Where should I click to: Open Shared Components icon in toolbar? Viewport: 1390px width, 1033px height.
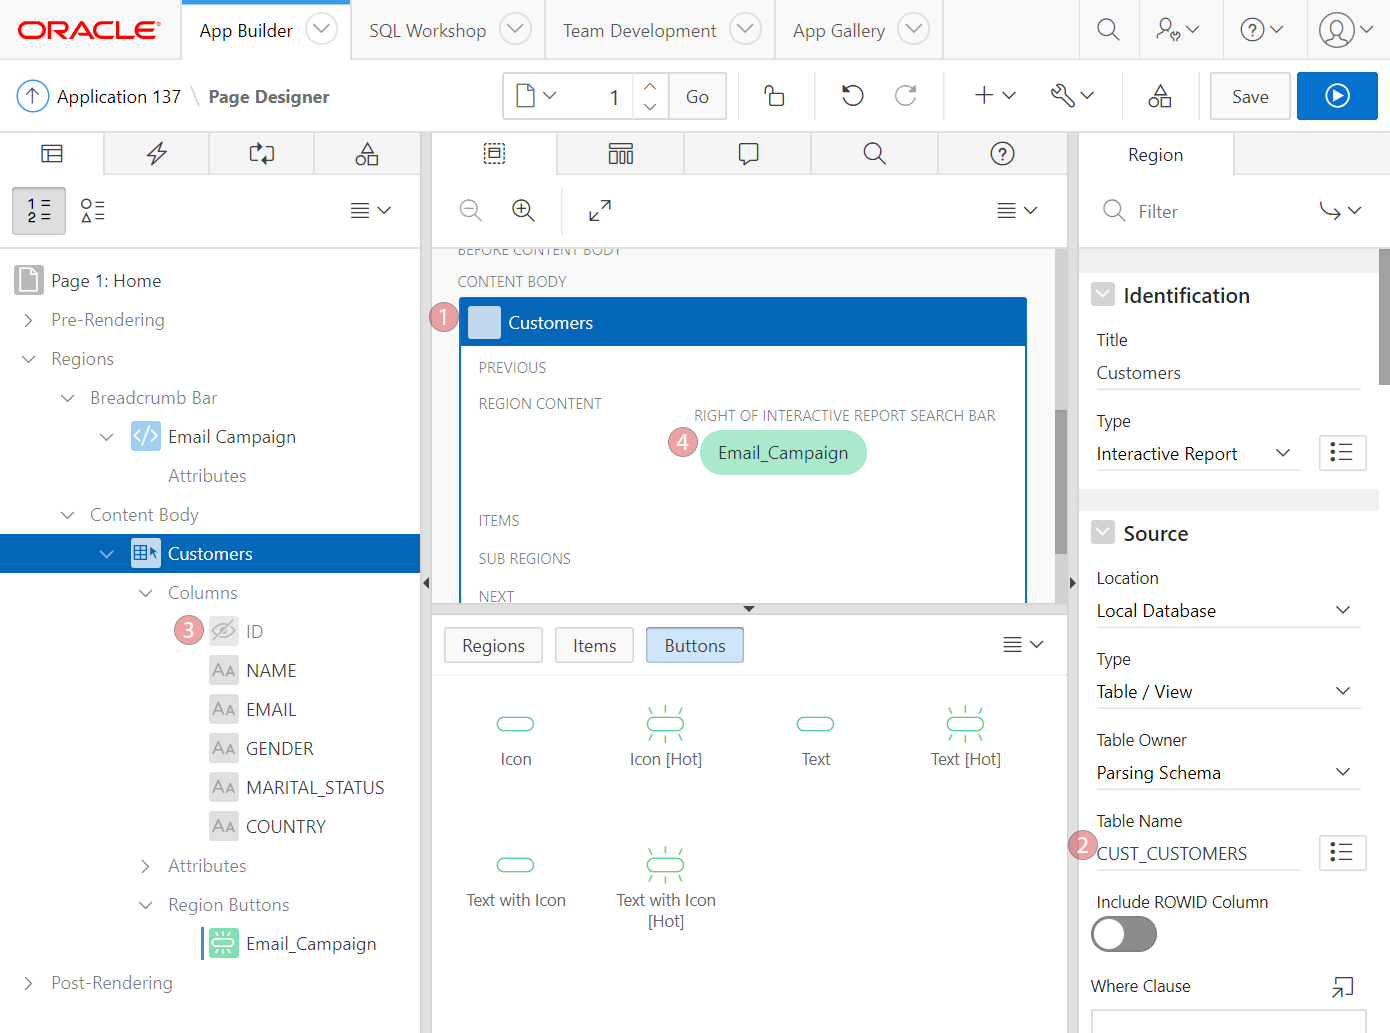click(1160, 96)
